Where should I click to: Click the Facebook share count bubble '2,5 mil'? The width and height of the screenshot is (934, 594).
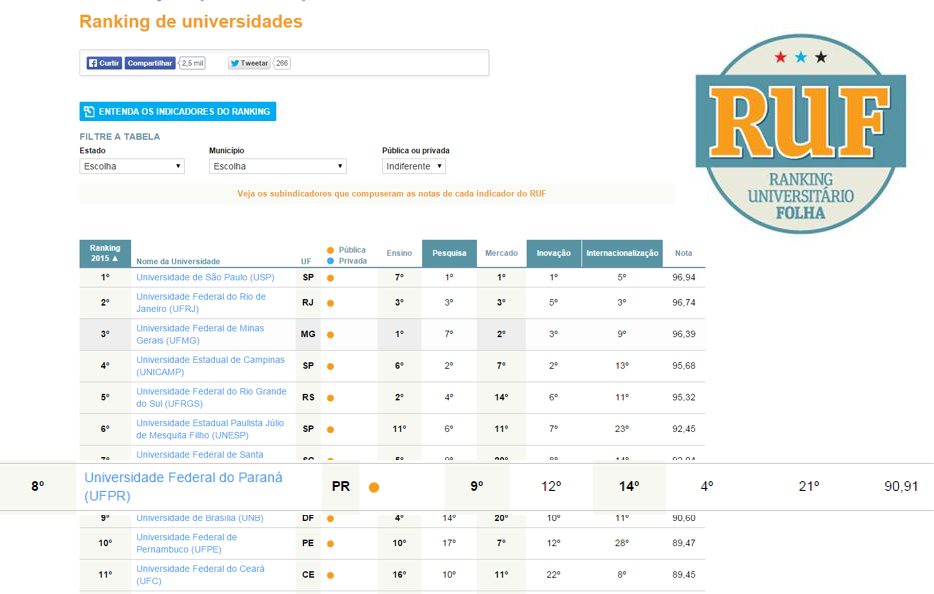click(x=192, y=63)
